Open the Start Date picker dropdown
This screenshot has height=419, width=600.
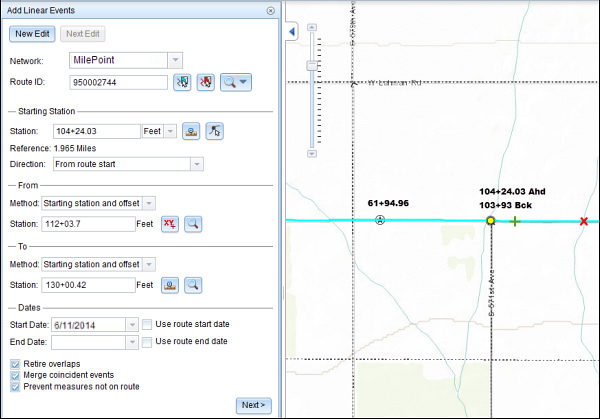coord(132,324)
